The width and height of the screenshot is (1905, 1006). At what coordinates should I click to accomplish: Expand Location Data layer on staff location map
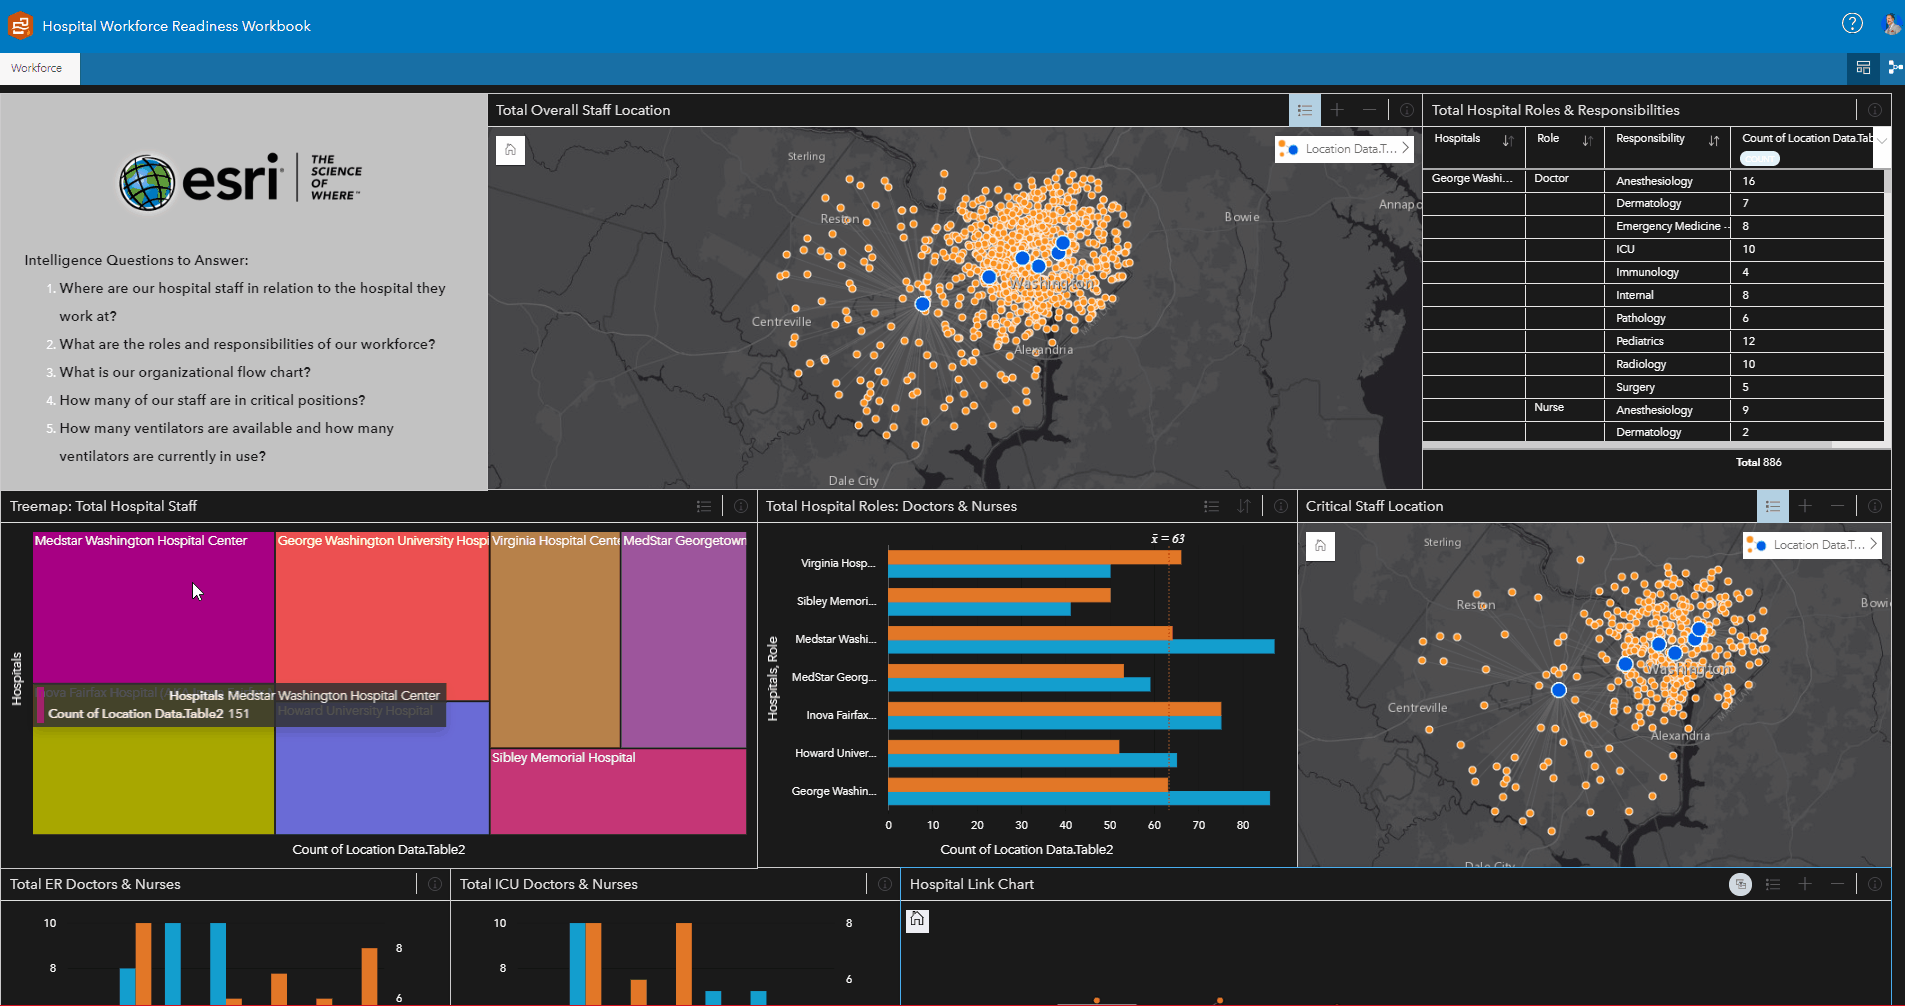pyautogui.click(x=1406, y=148)
